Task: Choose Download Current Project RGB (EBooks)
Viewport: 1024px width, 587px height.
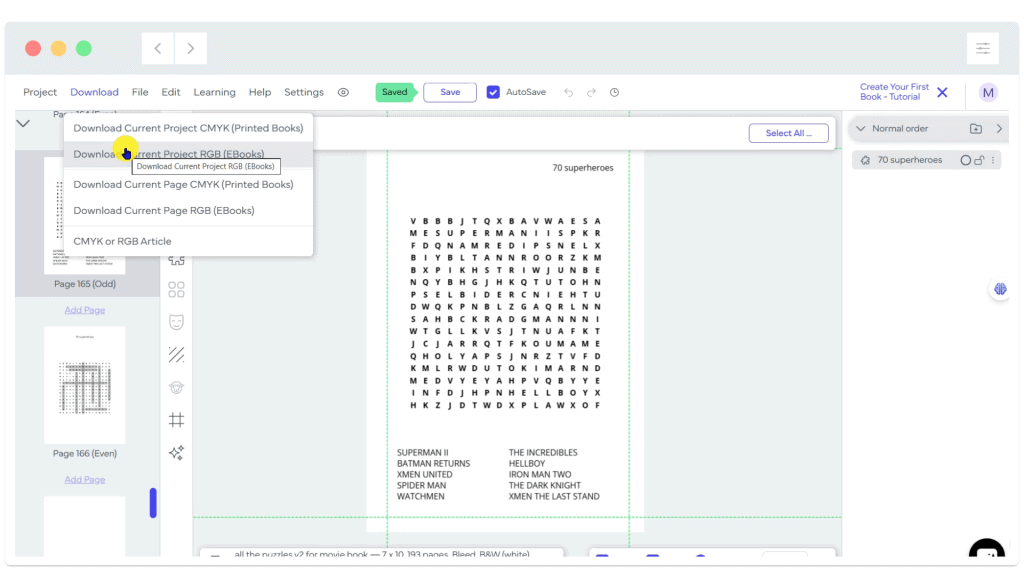Action: [188, 154]
